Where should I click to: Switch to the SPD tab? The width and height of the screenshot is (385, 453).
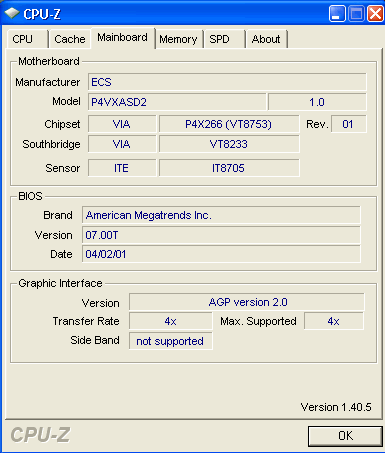coord(225,39)
